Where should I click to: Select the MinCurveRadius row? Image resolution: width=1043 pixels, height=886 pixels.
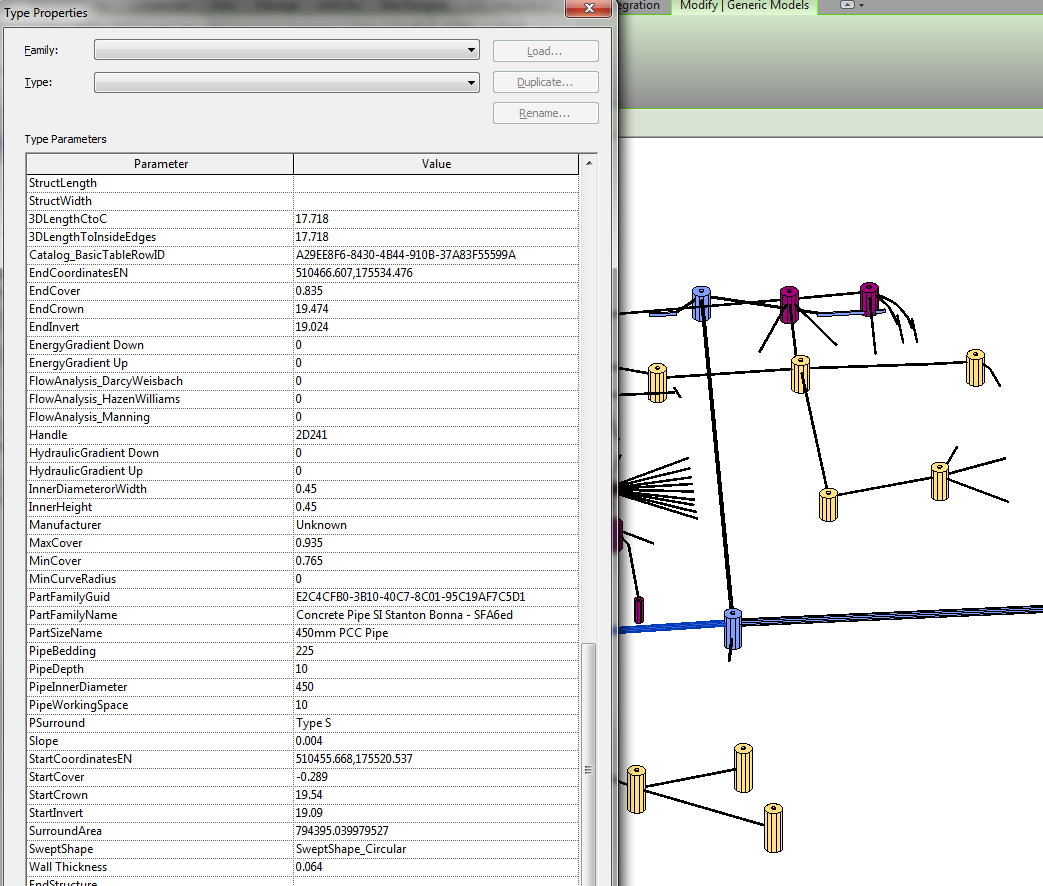(x=303, y=578)
